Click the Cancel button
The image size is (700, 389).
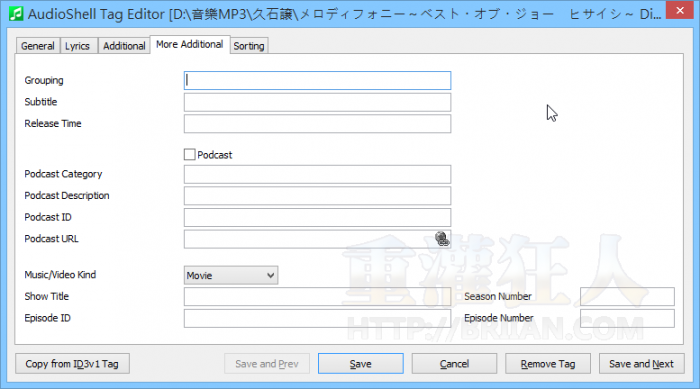click(x=454, y=364)
